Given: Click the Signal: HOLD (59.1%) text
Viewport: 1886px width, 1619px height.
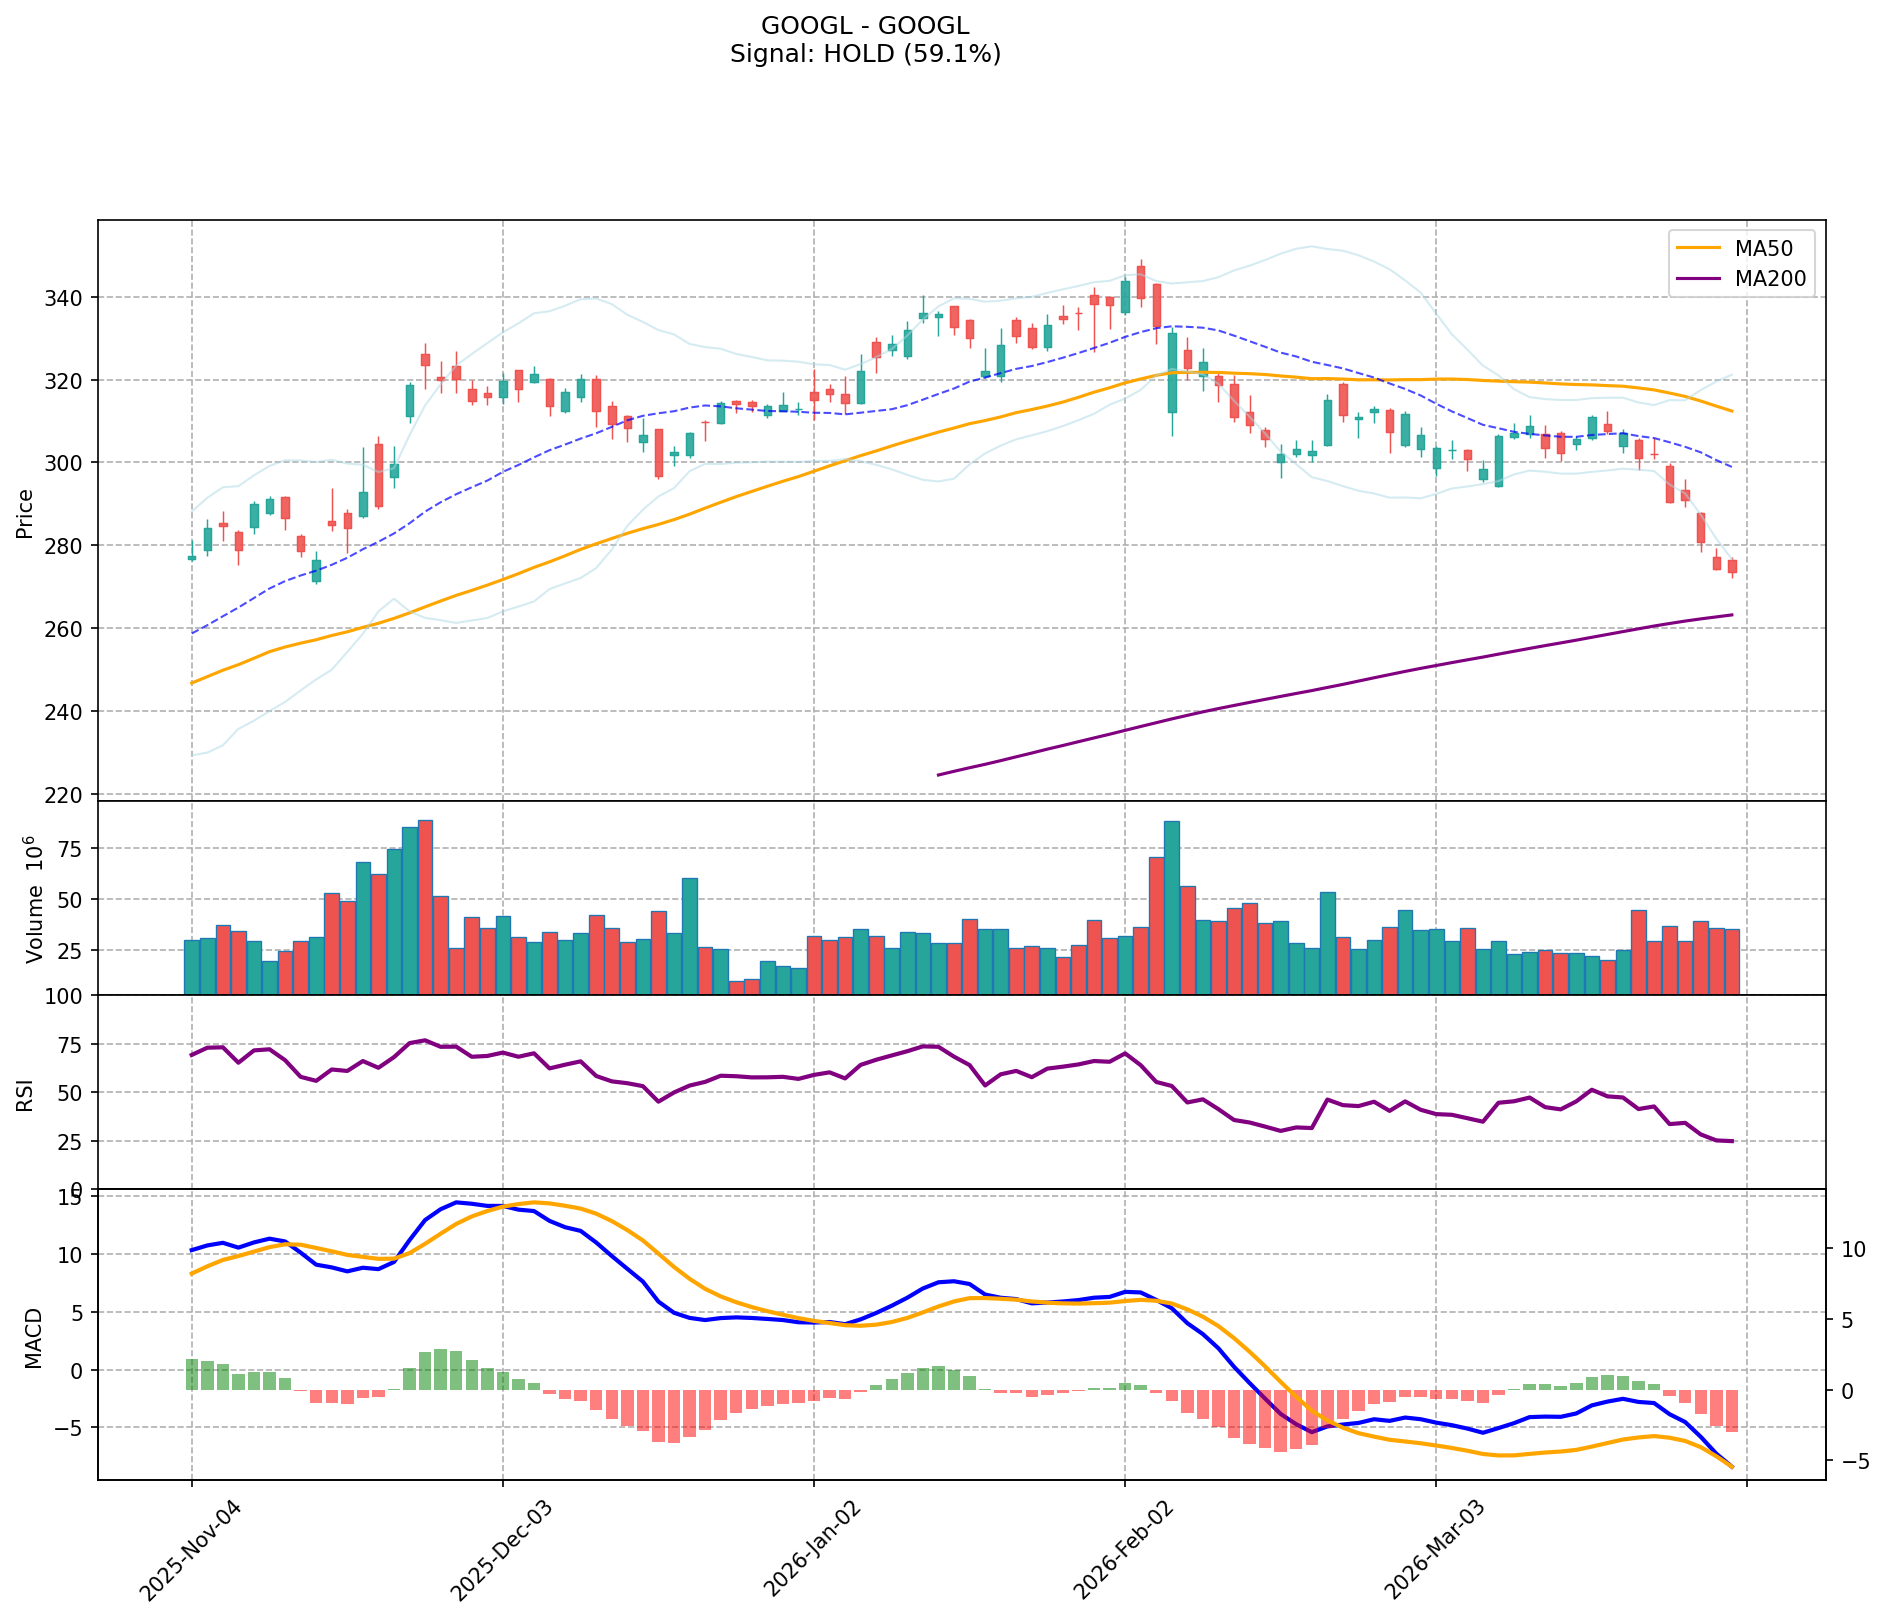Looking at the screenshot, I should coord(864,54).
